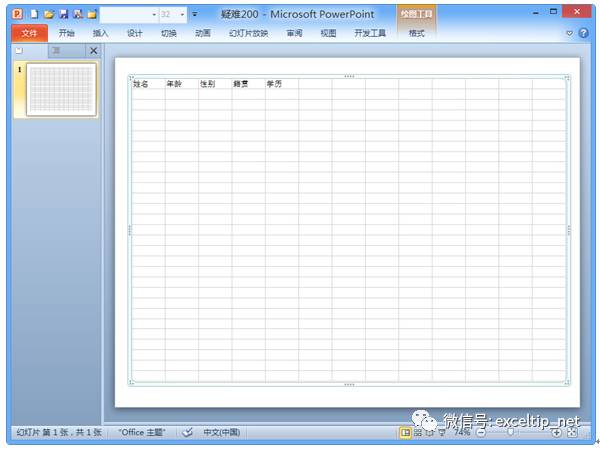Open a file using the folder icon
600x449 pixels.
click(x=49, y=15)
